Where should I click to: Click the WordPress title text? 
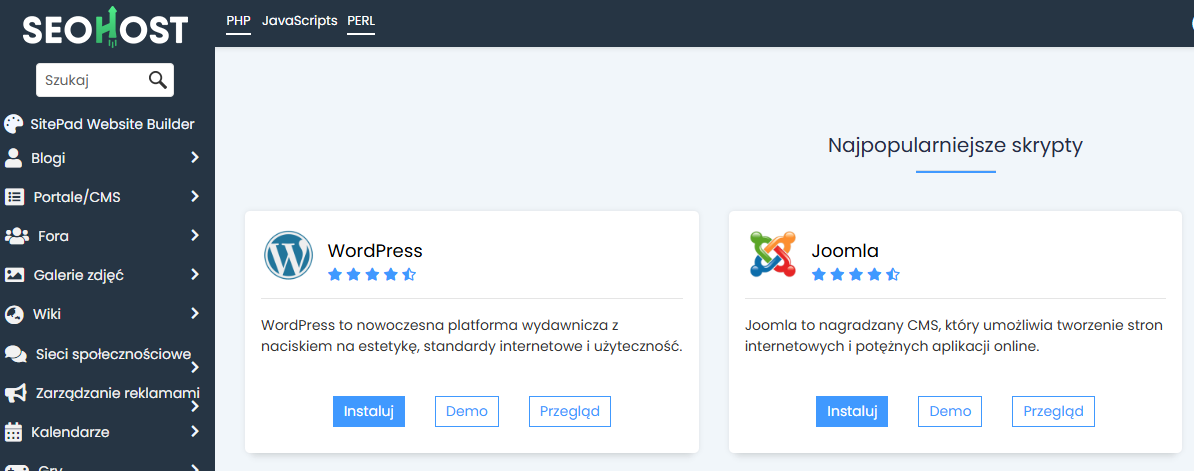(375, 250)
